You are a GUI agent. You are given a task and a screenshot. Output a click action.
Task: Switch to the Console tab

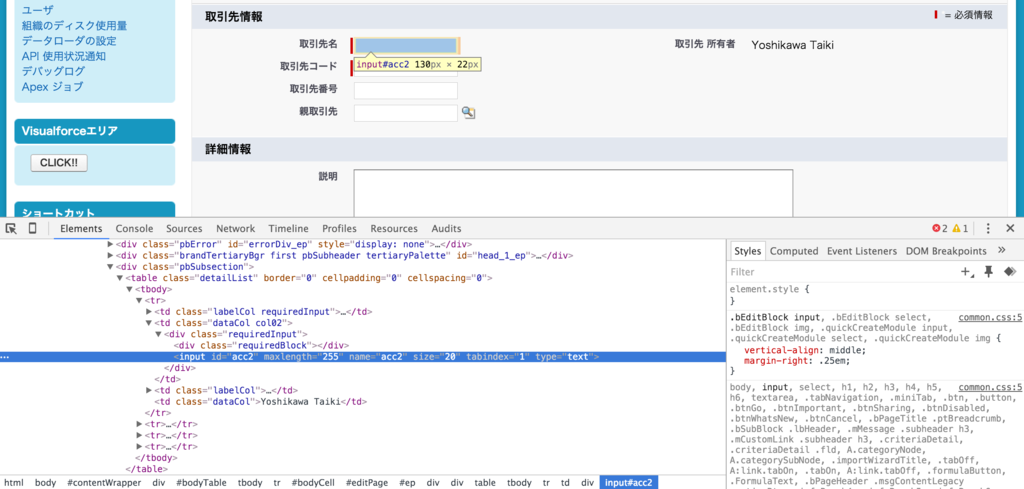pos(135,229)
